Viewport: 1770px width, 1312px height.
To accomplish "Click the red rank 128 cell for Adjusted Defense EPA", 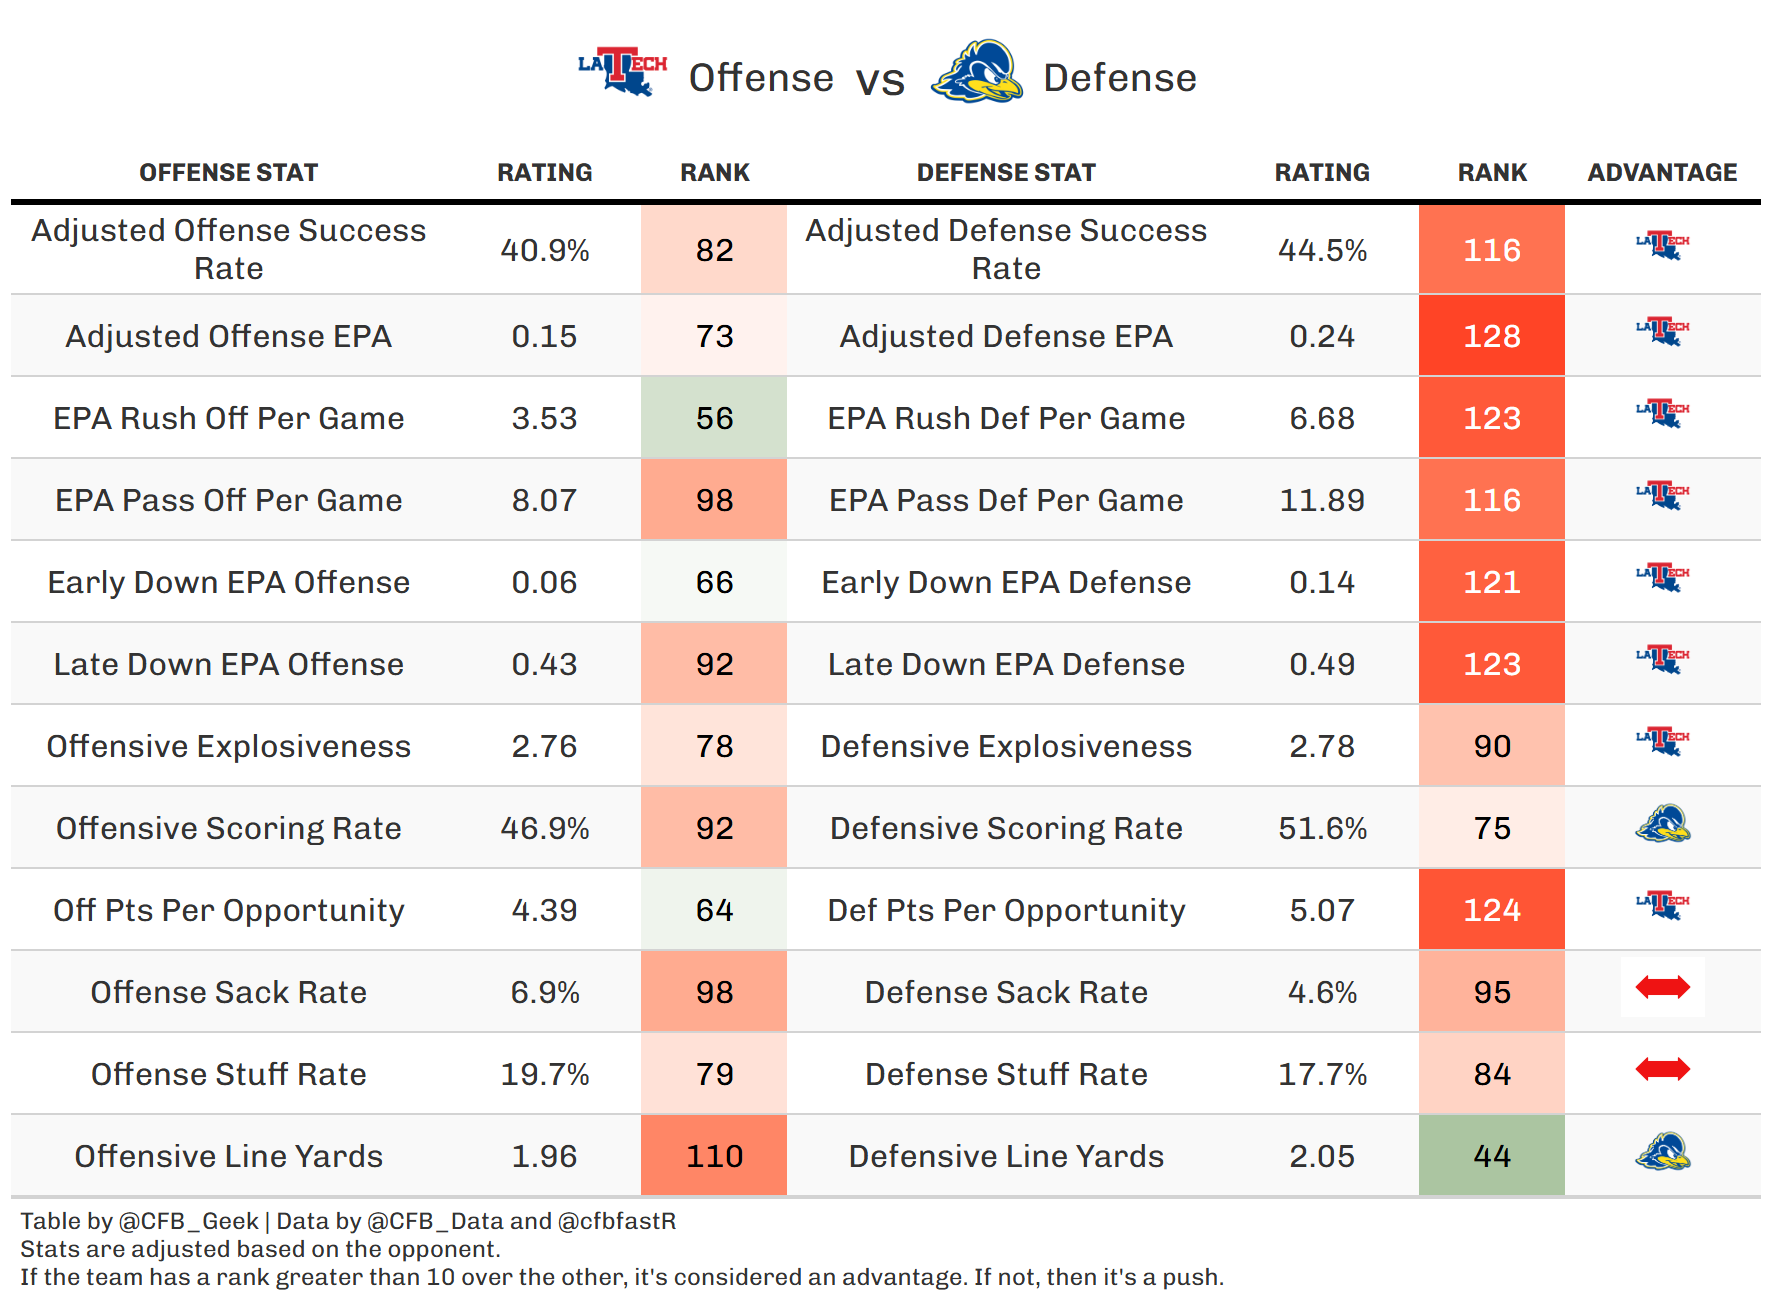I will click(1491, 336).
